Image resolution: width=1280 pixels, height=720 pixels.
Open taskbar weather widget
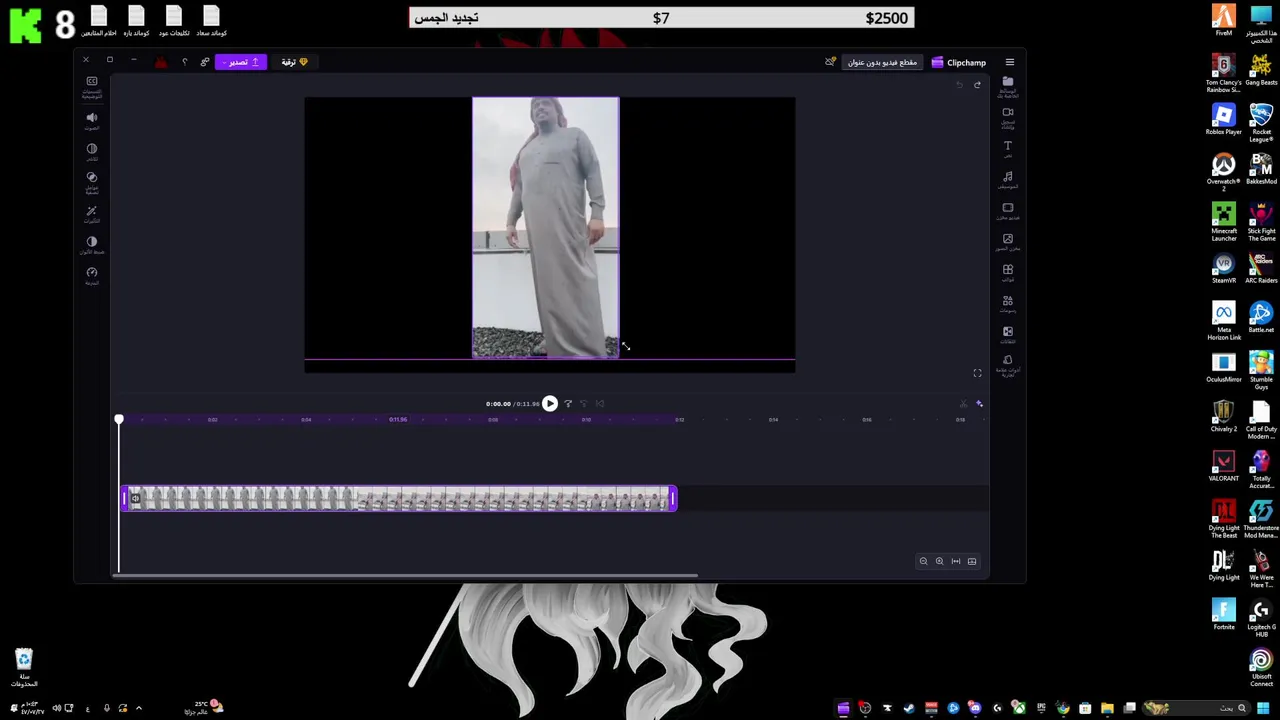[x=202, y=708]
